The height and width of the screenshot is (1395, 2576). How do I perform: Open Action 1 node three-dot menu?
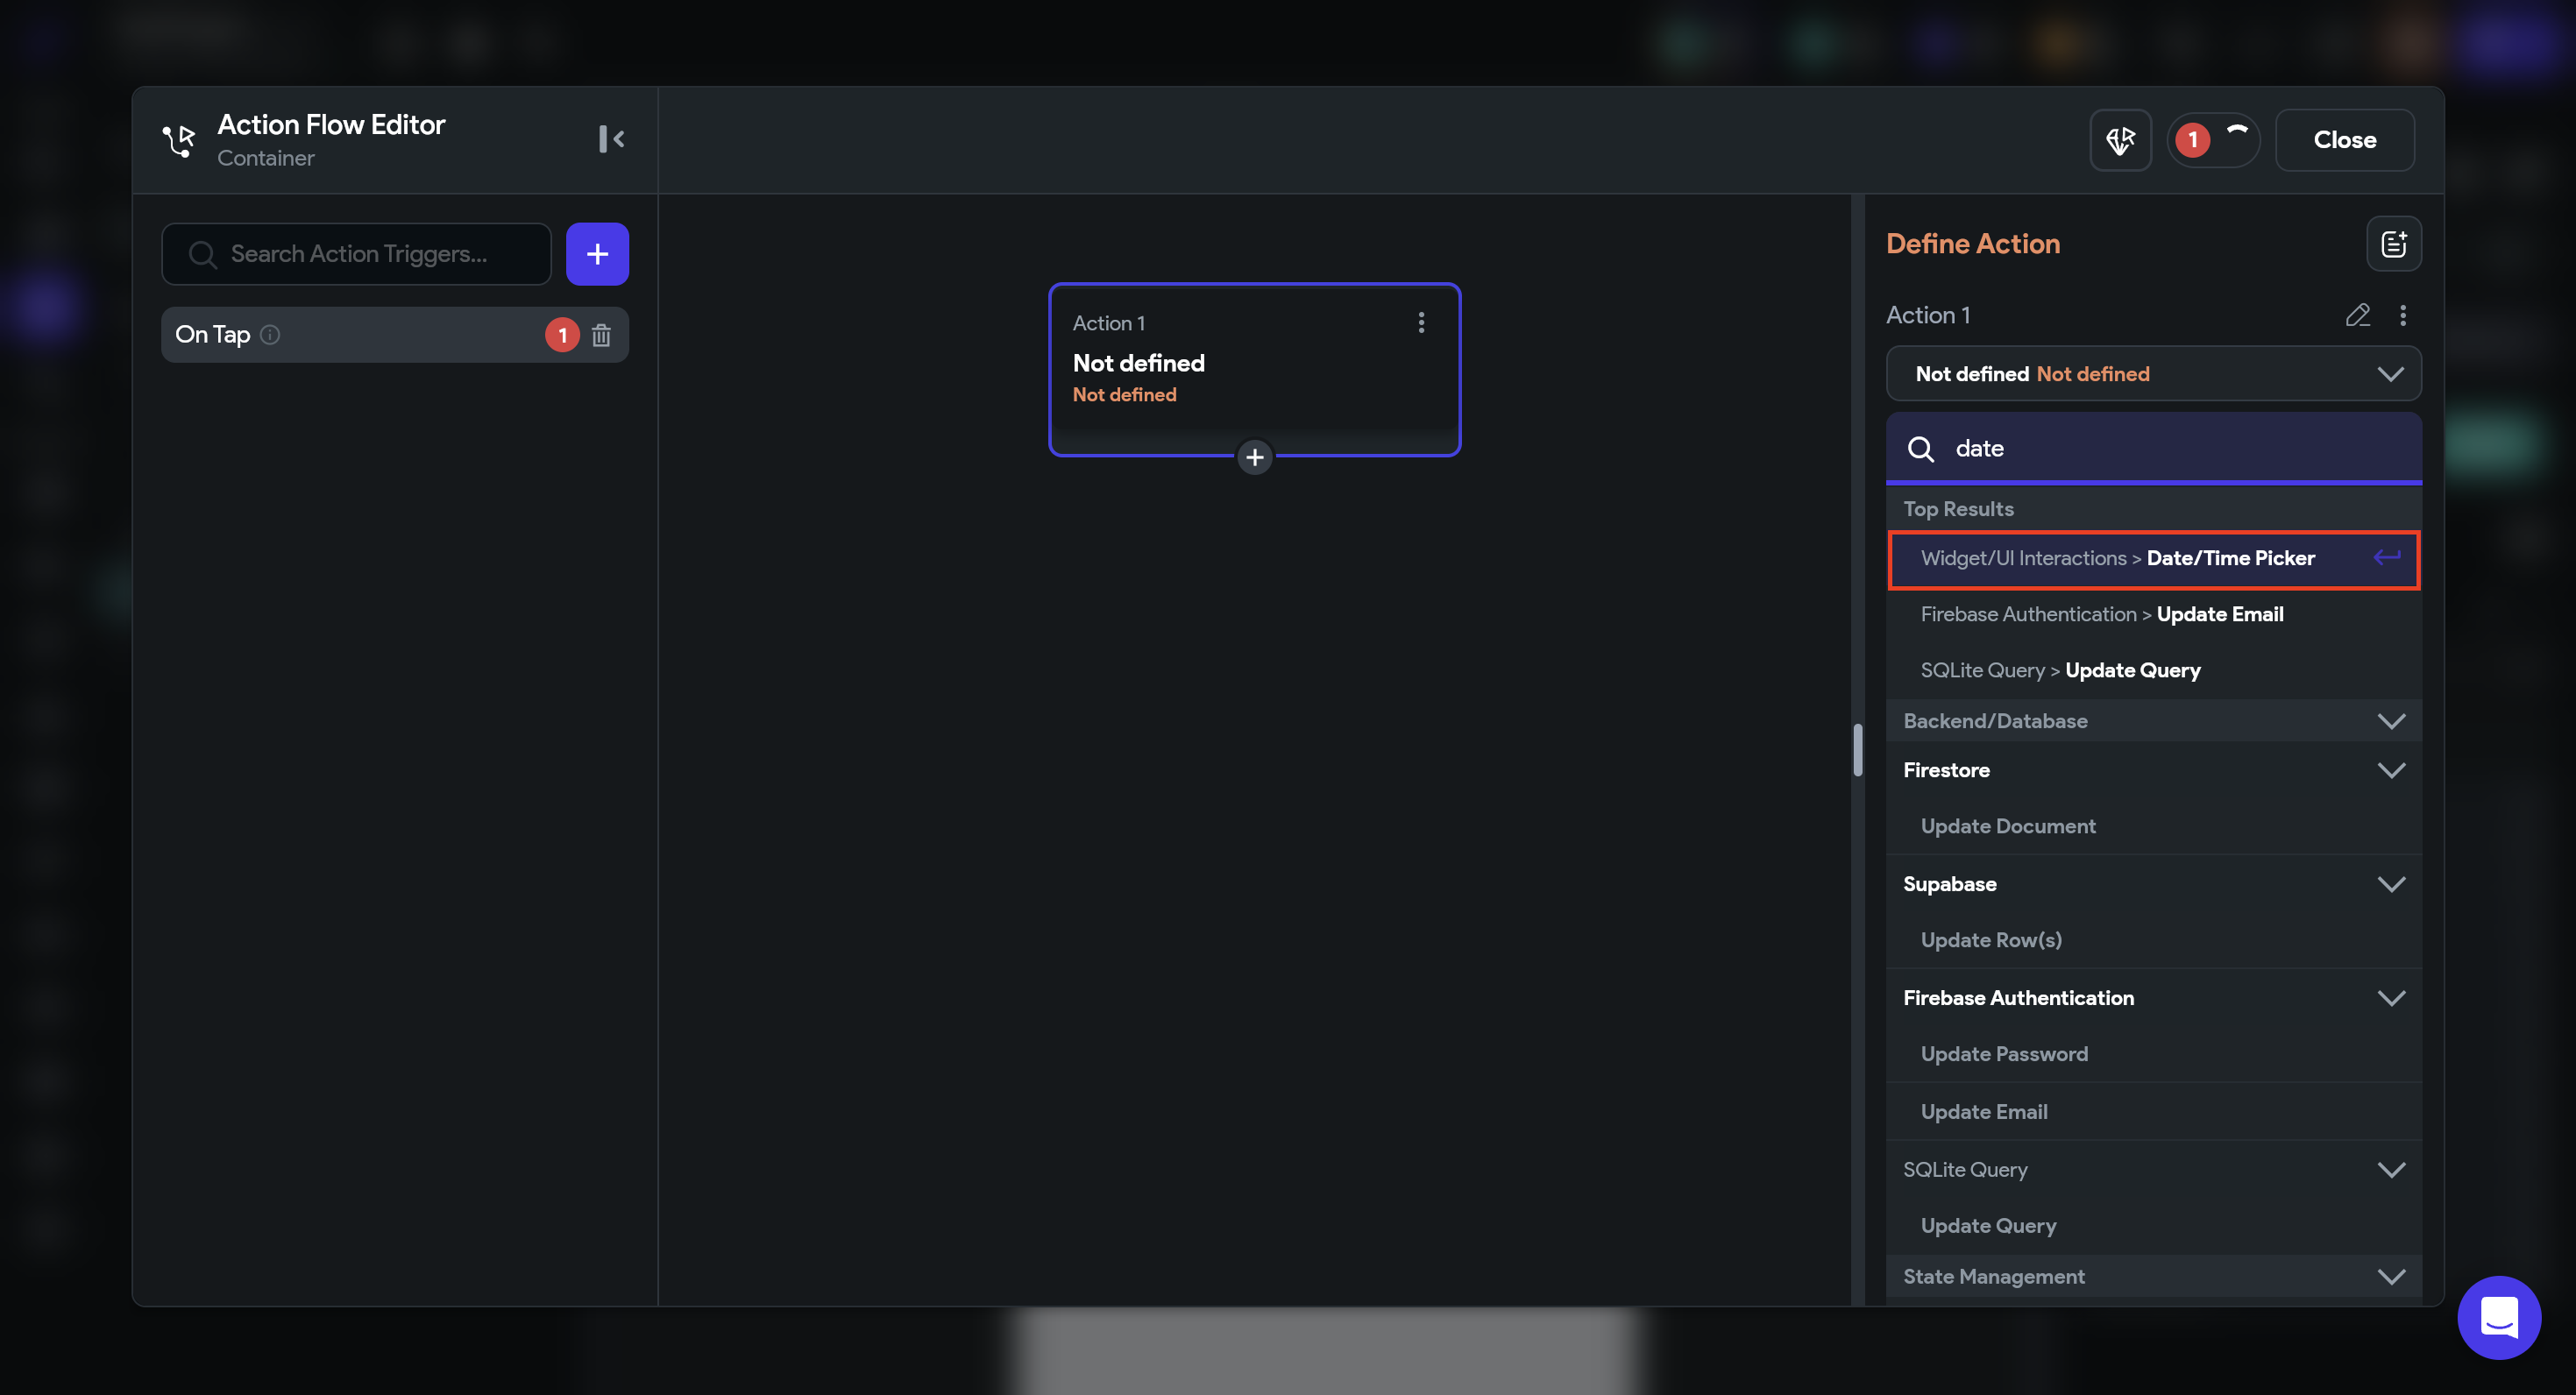1421,322
